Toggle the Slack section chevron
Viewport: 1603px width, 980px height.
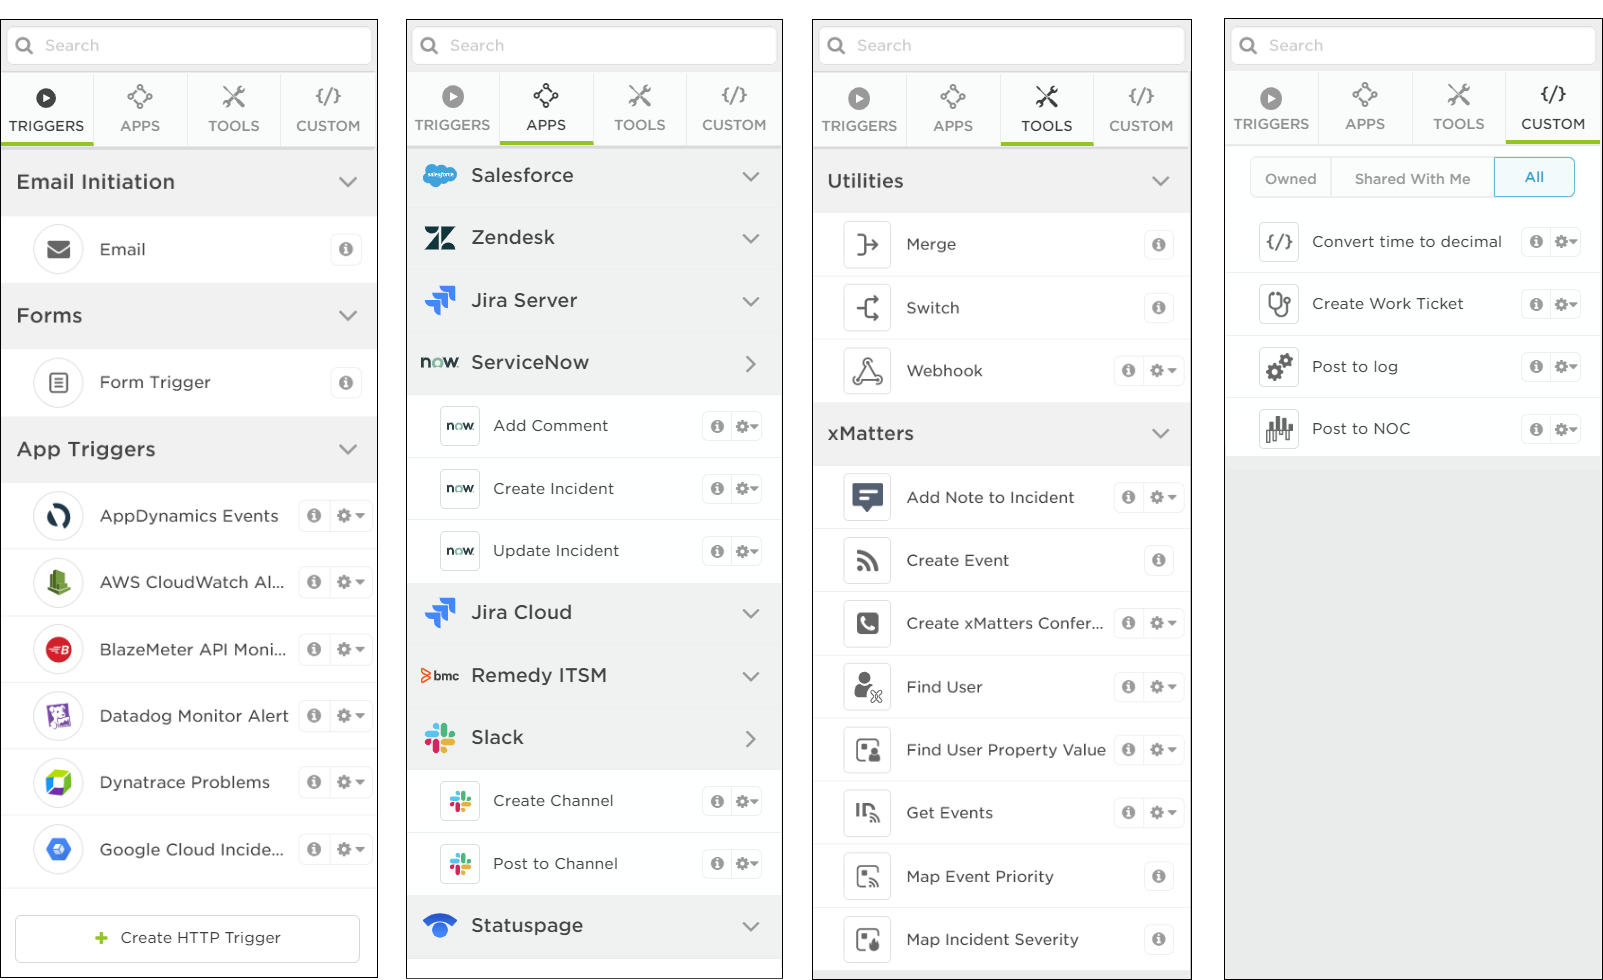click(751, 739)
